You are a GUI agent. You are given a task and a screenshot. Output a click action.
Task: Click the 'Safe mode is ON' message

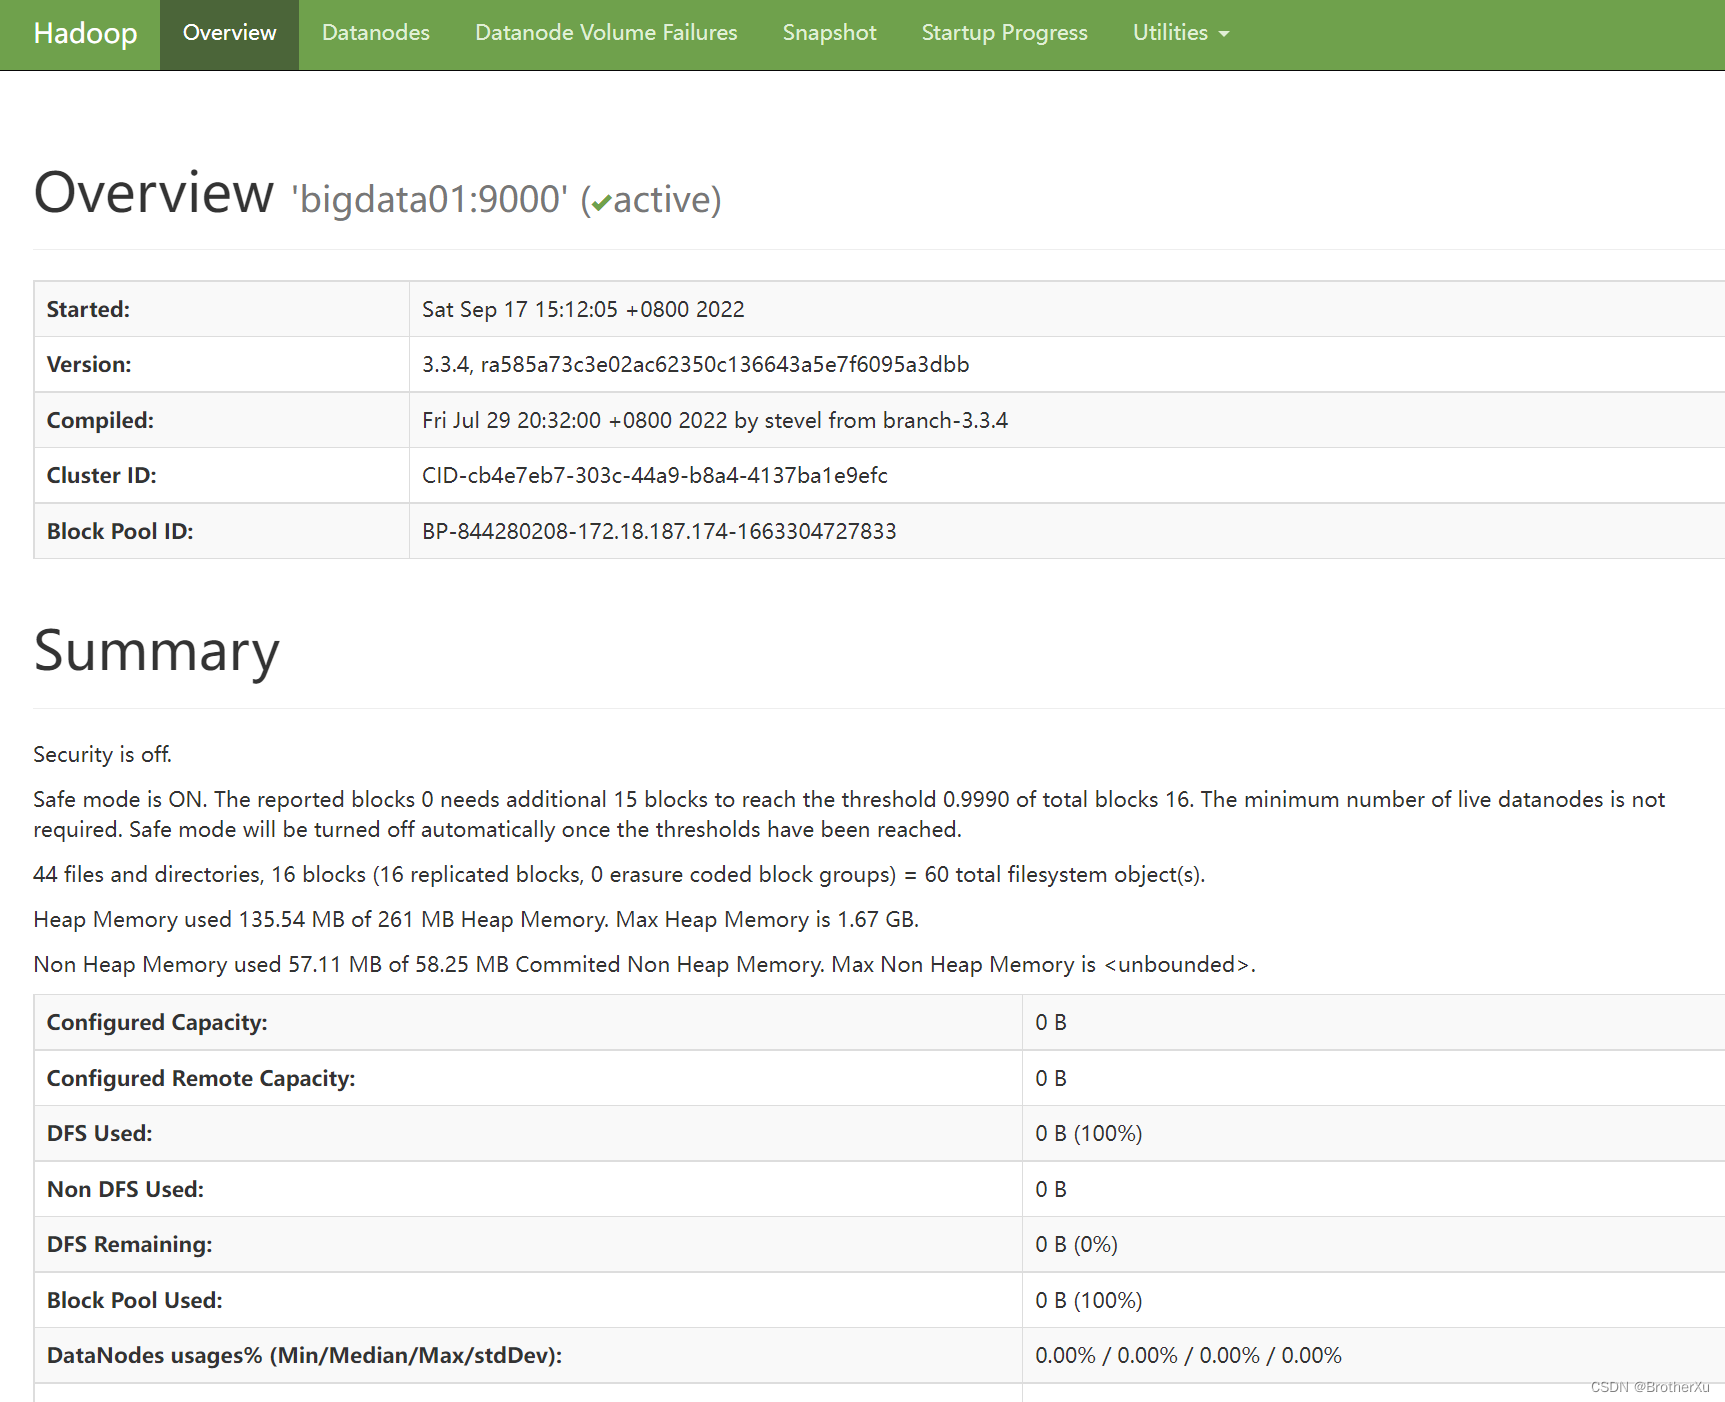(849, 814)
